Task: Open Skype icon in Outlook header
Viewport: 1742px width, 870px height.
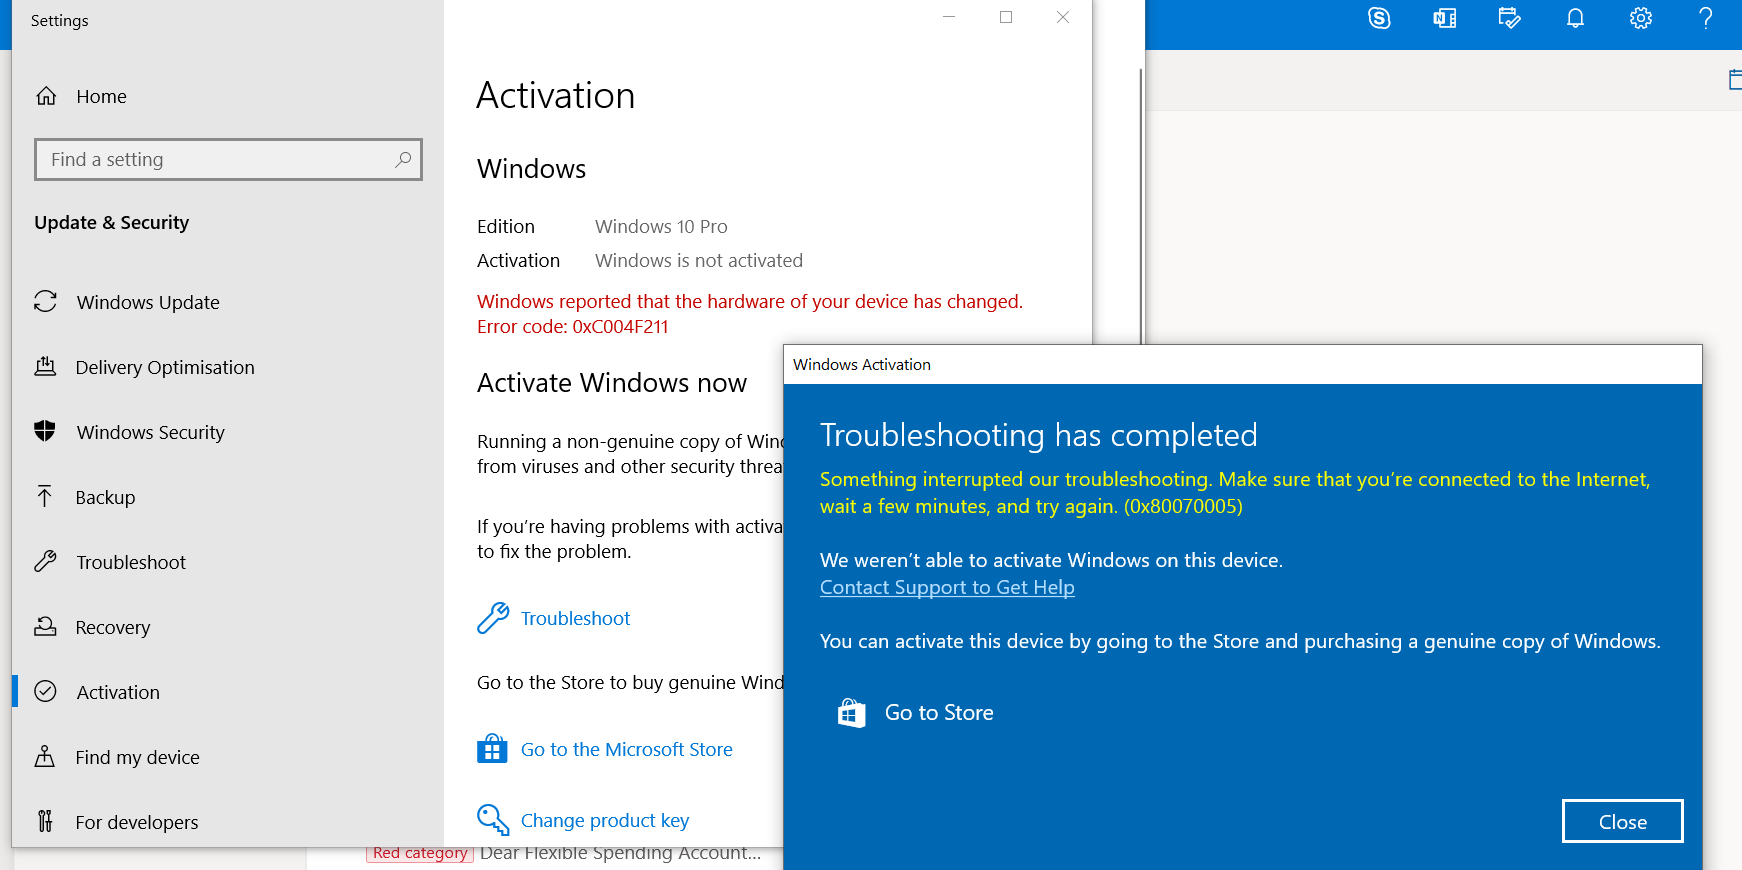Action: pyautogui.click(x=1379, y=18)
